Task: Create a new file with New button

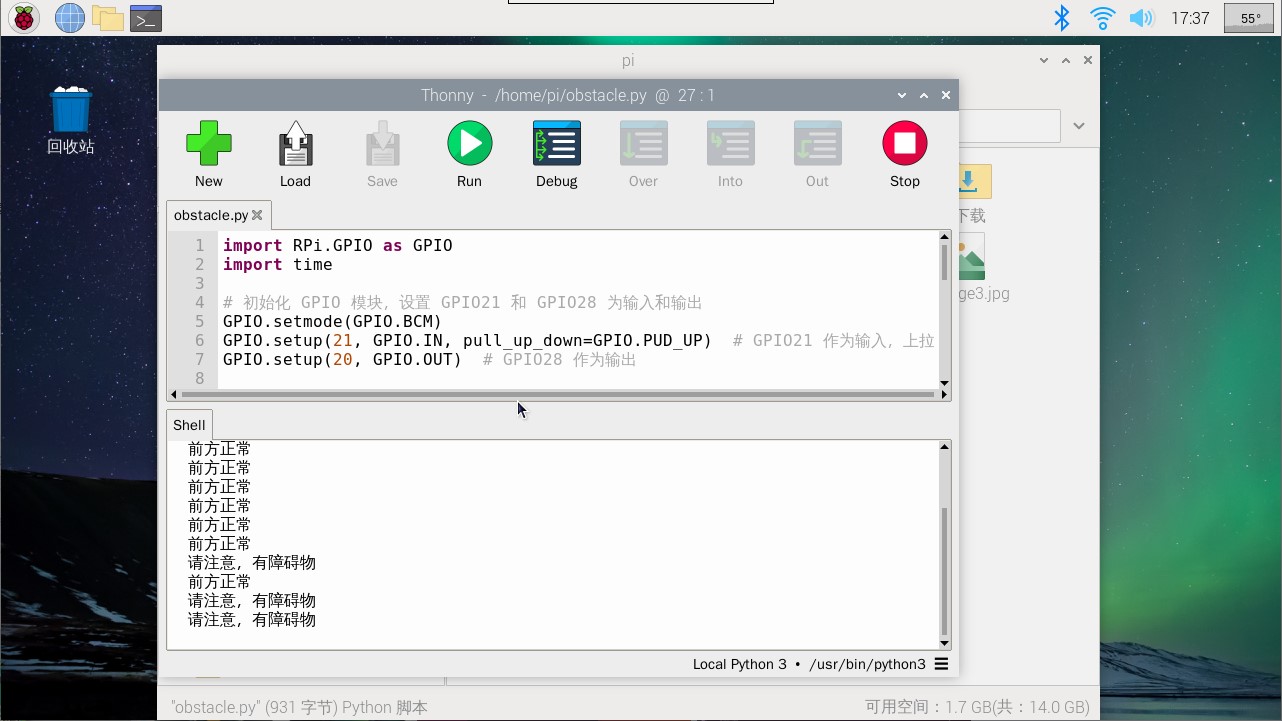Action: (209, 153)
